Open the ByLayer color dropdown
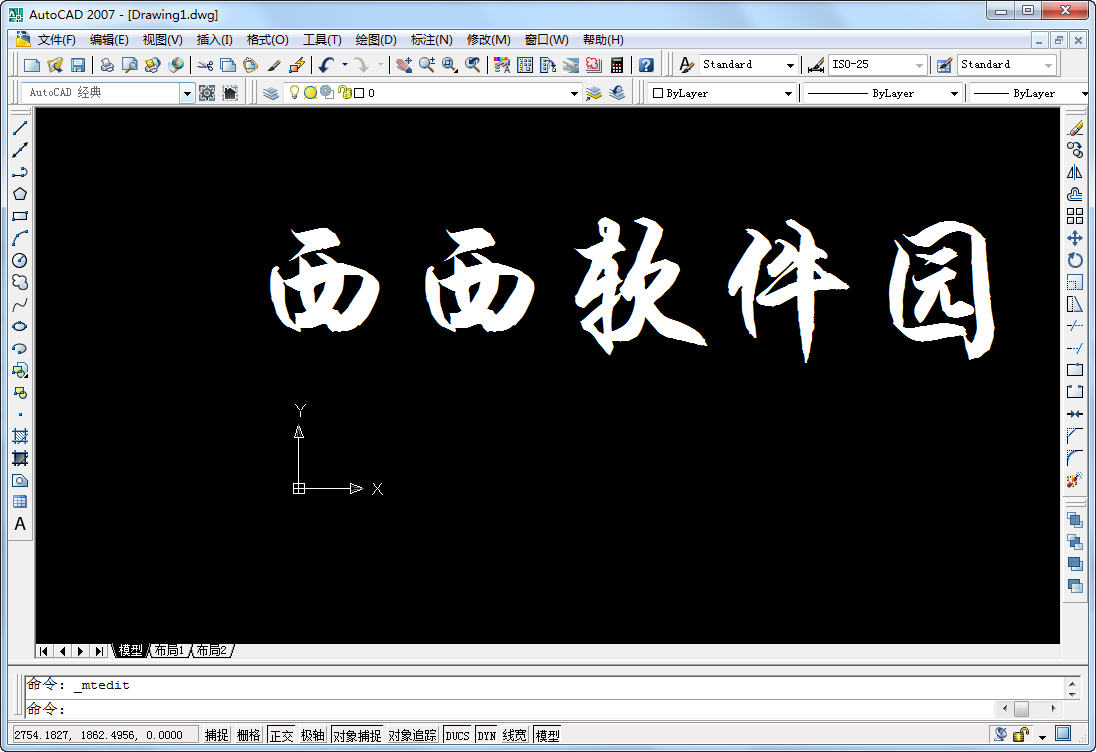Viewport: 1096px width, 752px height. coord(788,93)
